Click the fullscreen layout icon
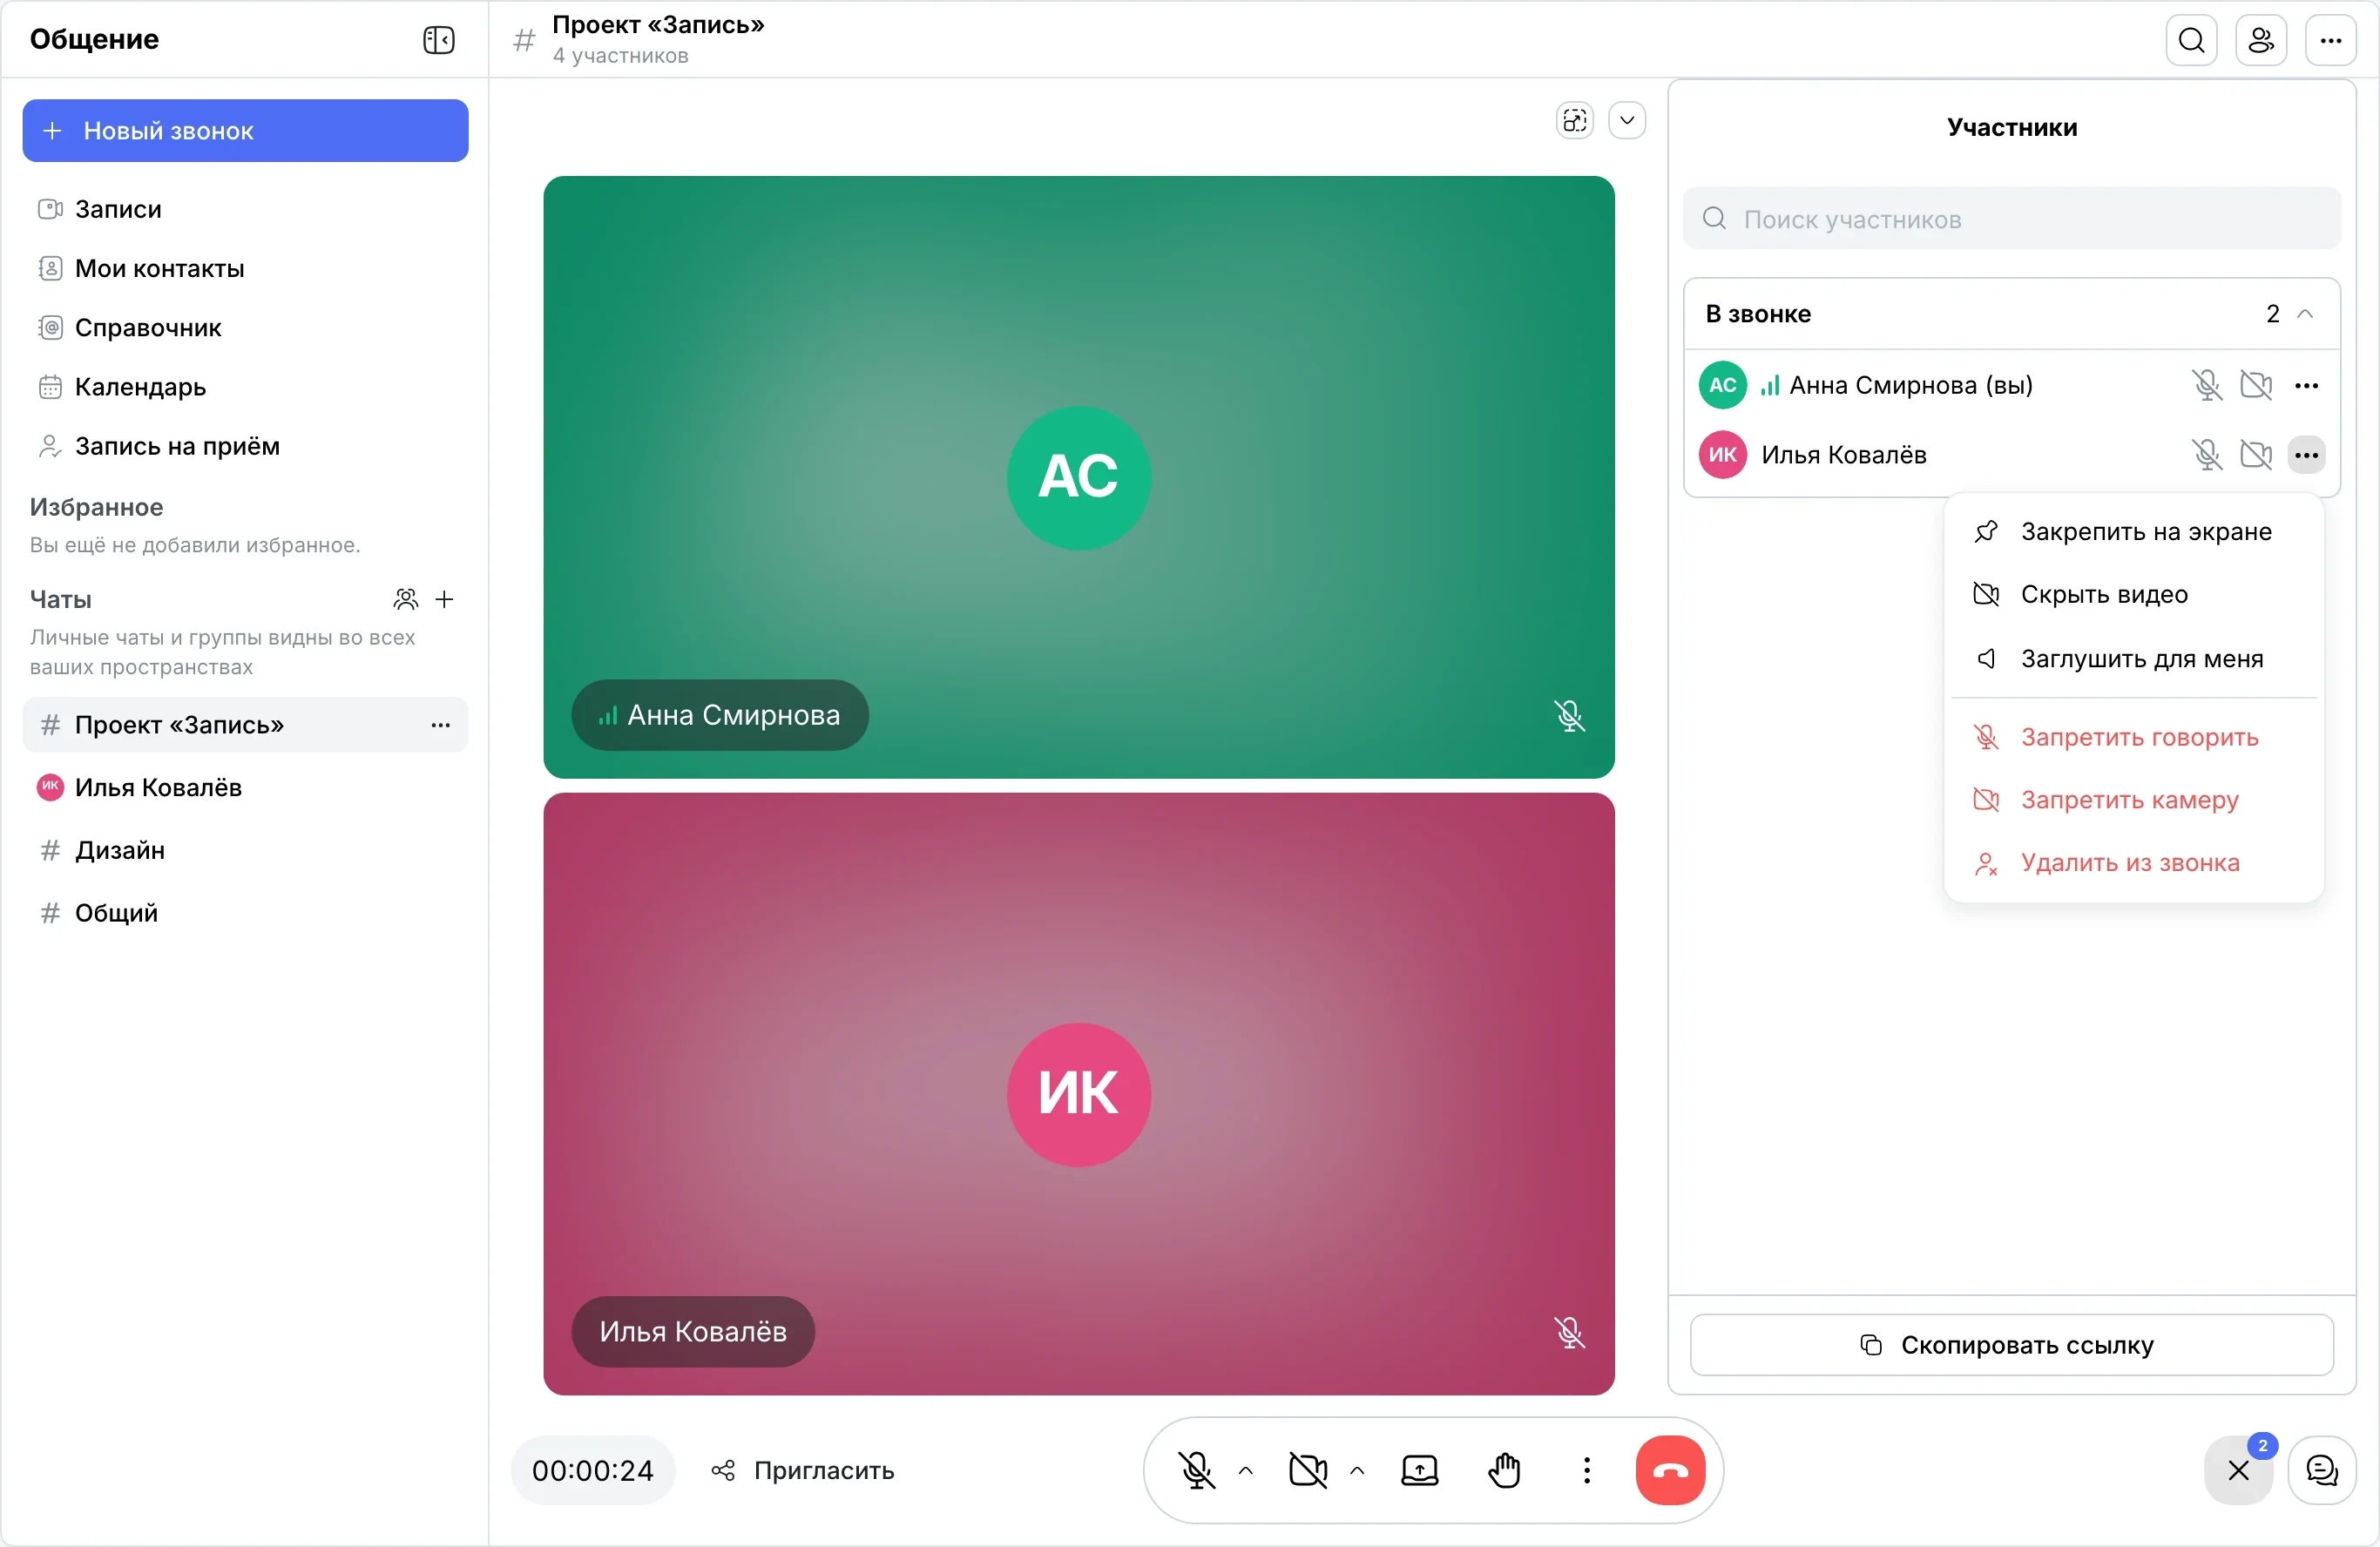Image resolution: width=2380 pixels, height=1547 pixels. (x=1575, y=121)
